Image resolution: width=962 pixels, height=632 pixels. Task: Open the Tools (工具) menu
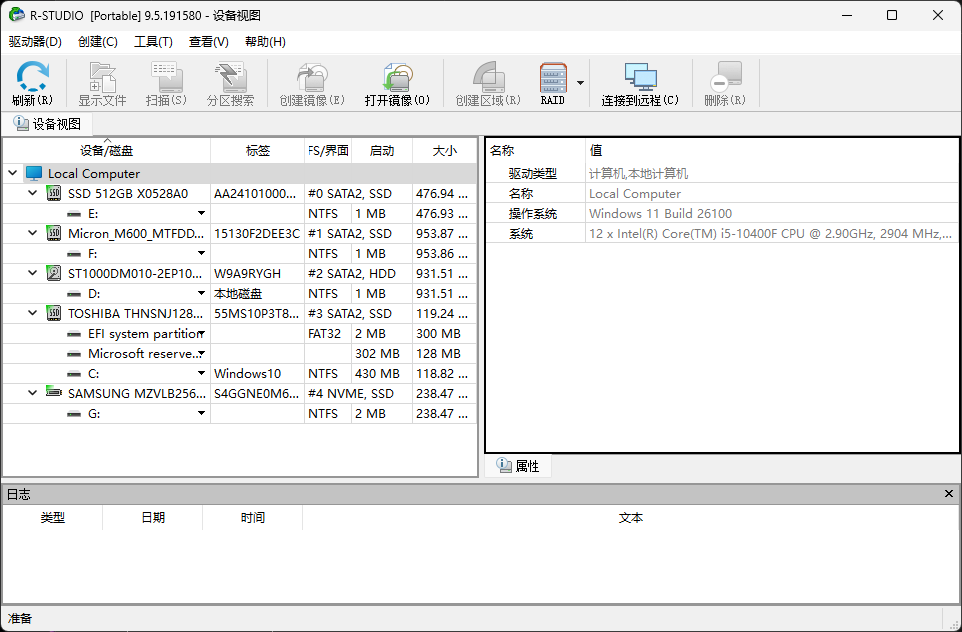[x=153, y=42]
